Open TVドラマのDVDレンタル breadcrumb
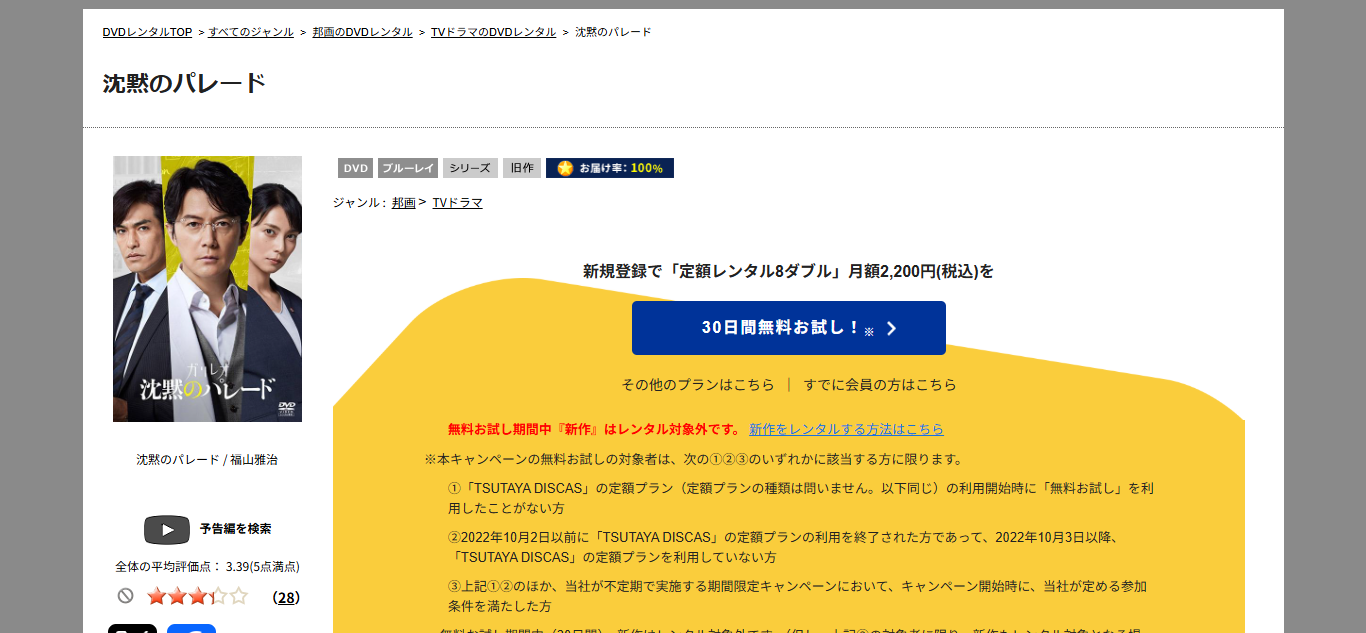The height and width of the screenshot is (633, 1366). [x=493, y=32]
